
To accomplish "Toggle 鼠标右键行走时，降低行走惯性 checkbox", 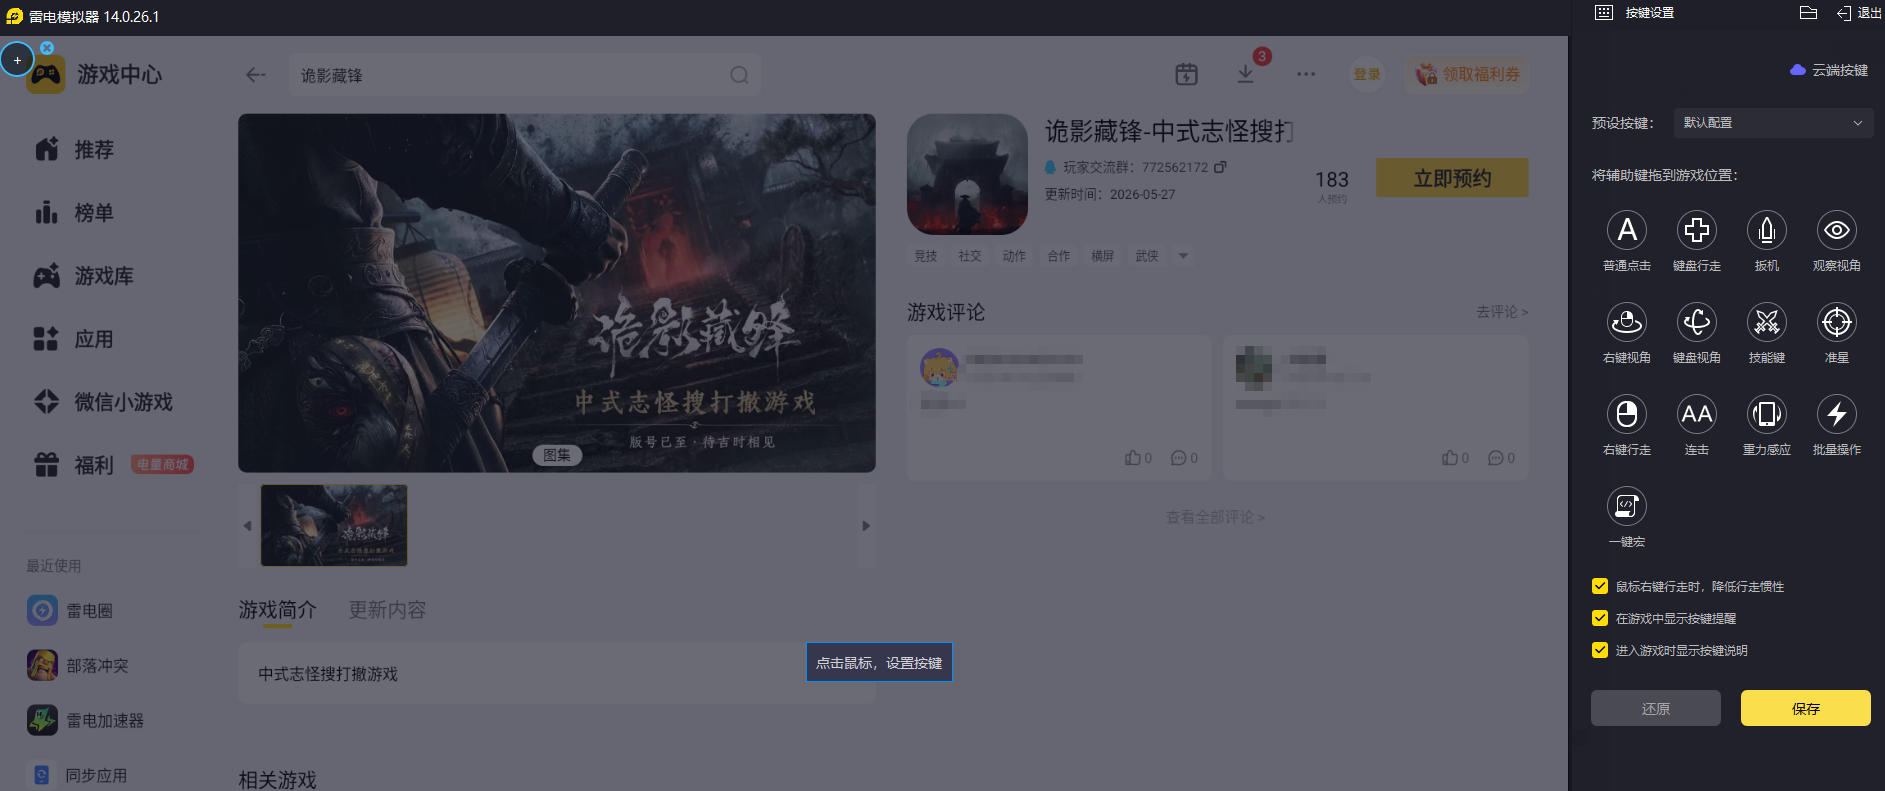I will coord(1600,586).
